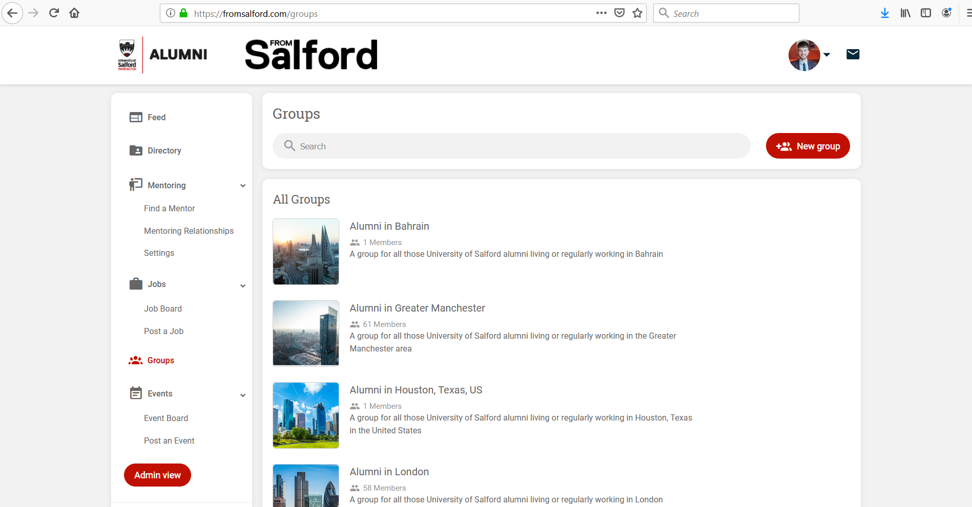
Task: Open the Firefox account icon
Action: click(x=946, y=13)
